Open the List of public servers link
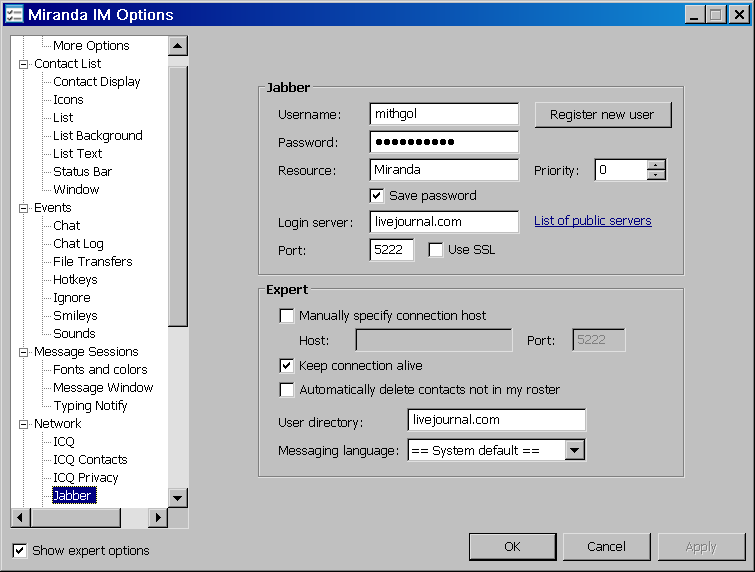Screen dimensions: 755x572 tap(593, 221)
